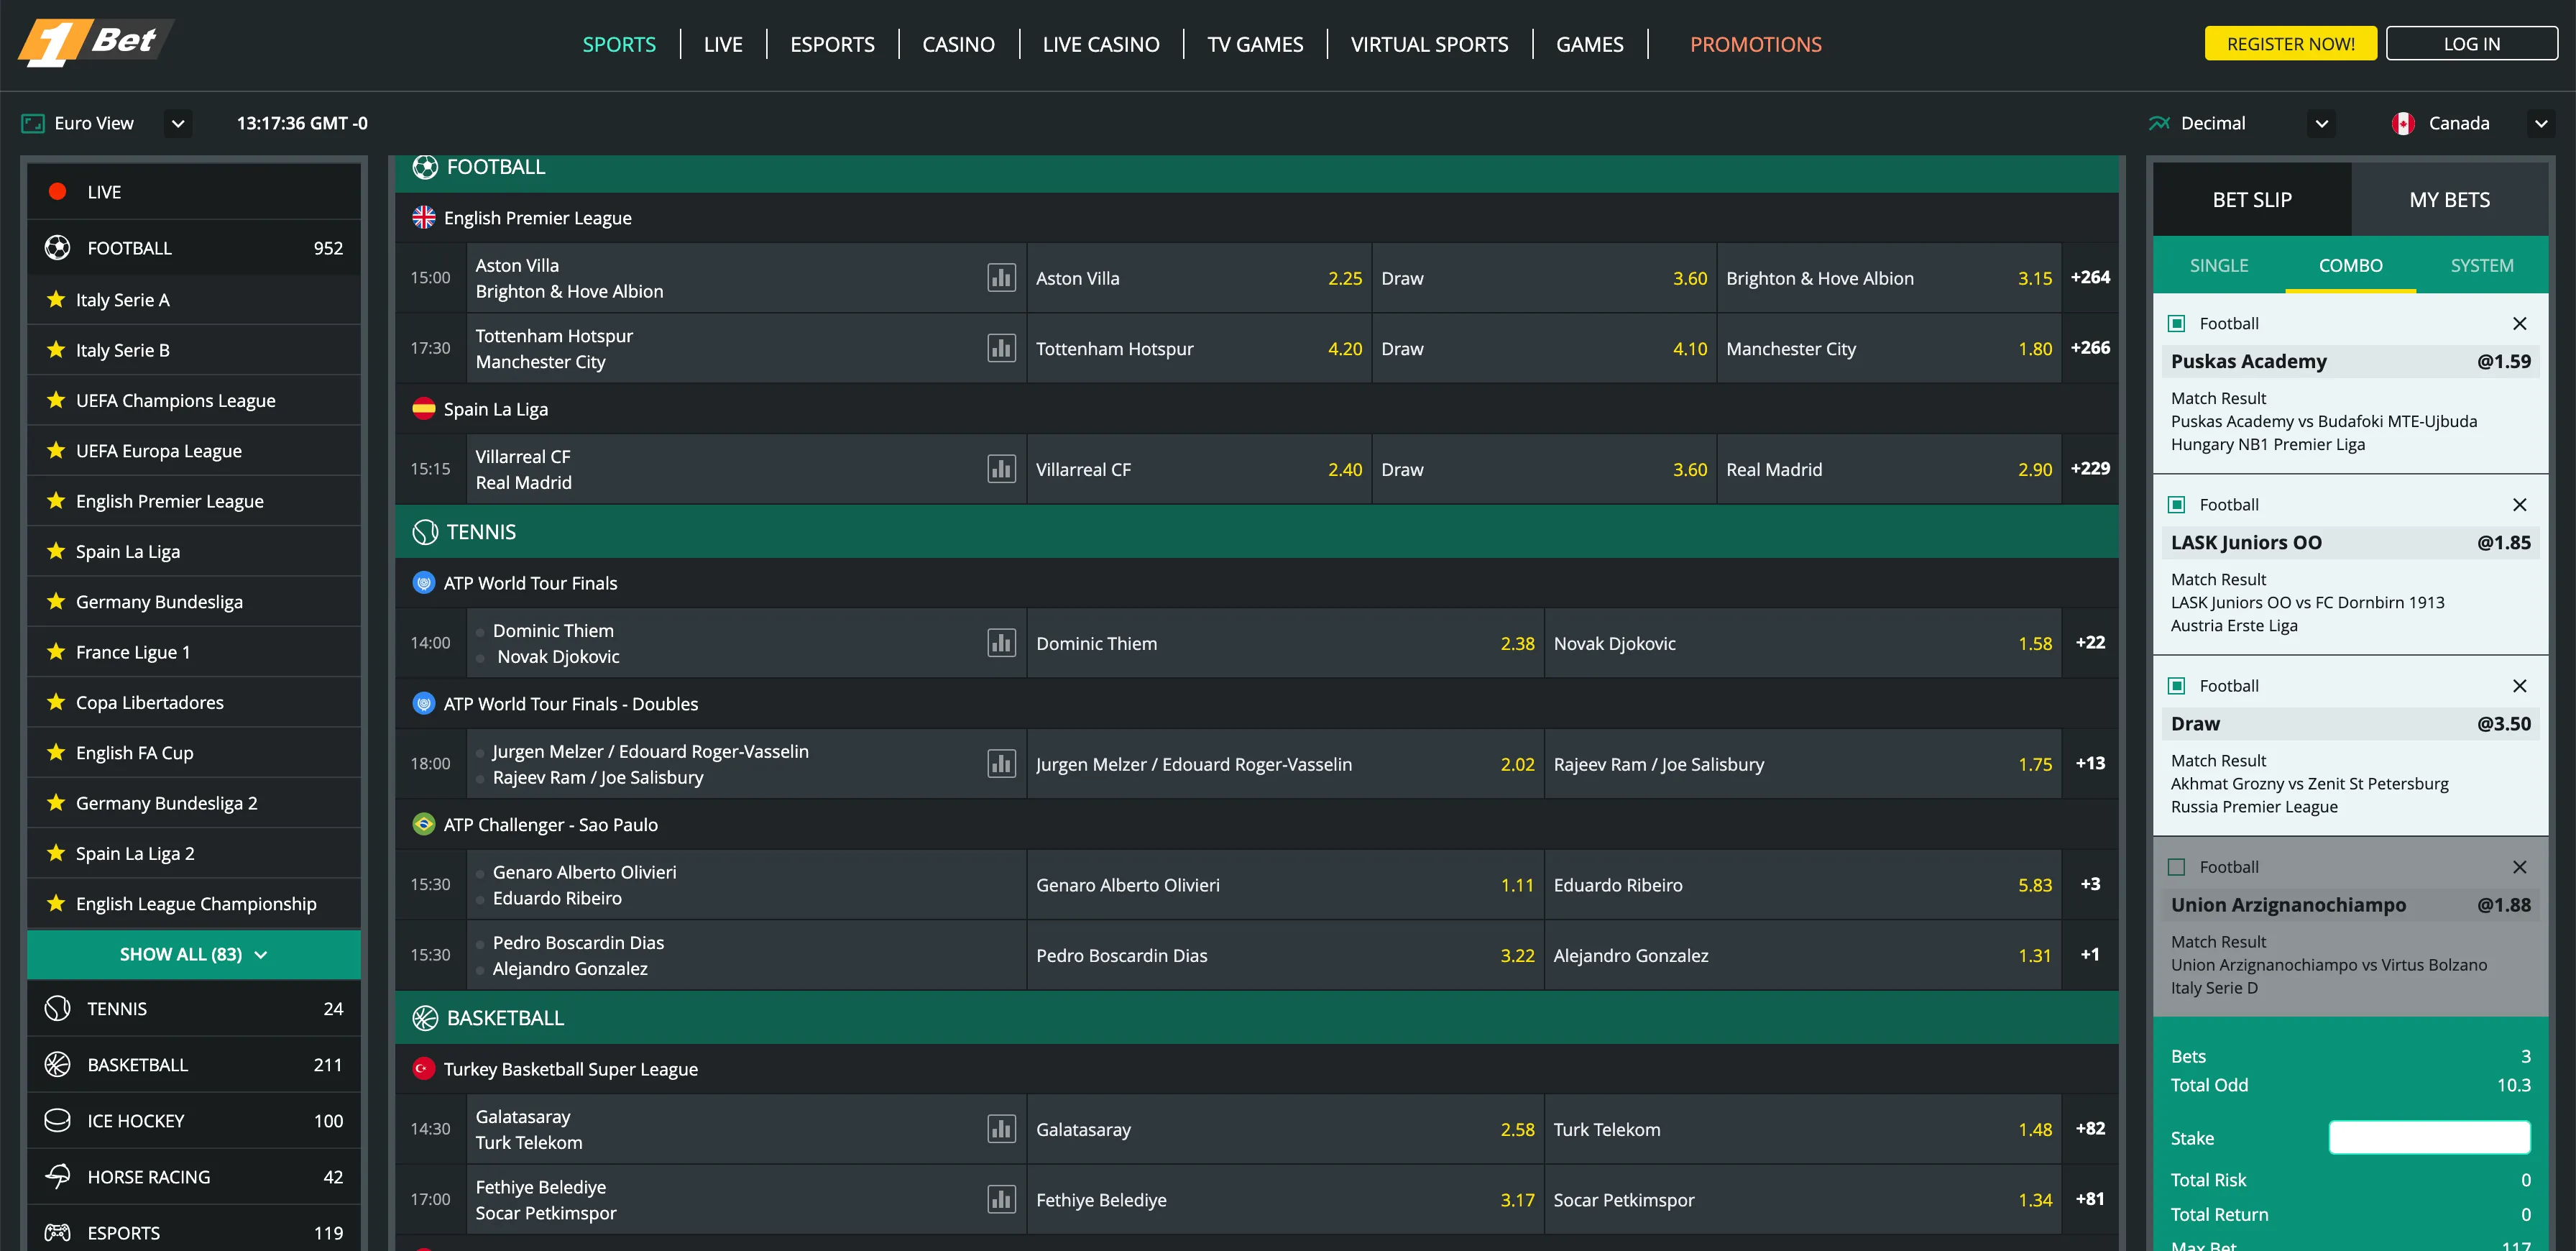The height and width of the screenshot is (1251, 2576).
Task: Click the star icon beside UEFA Champions League
Action: [56, 400]
